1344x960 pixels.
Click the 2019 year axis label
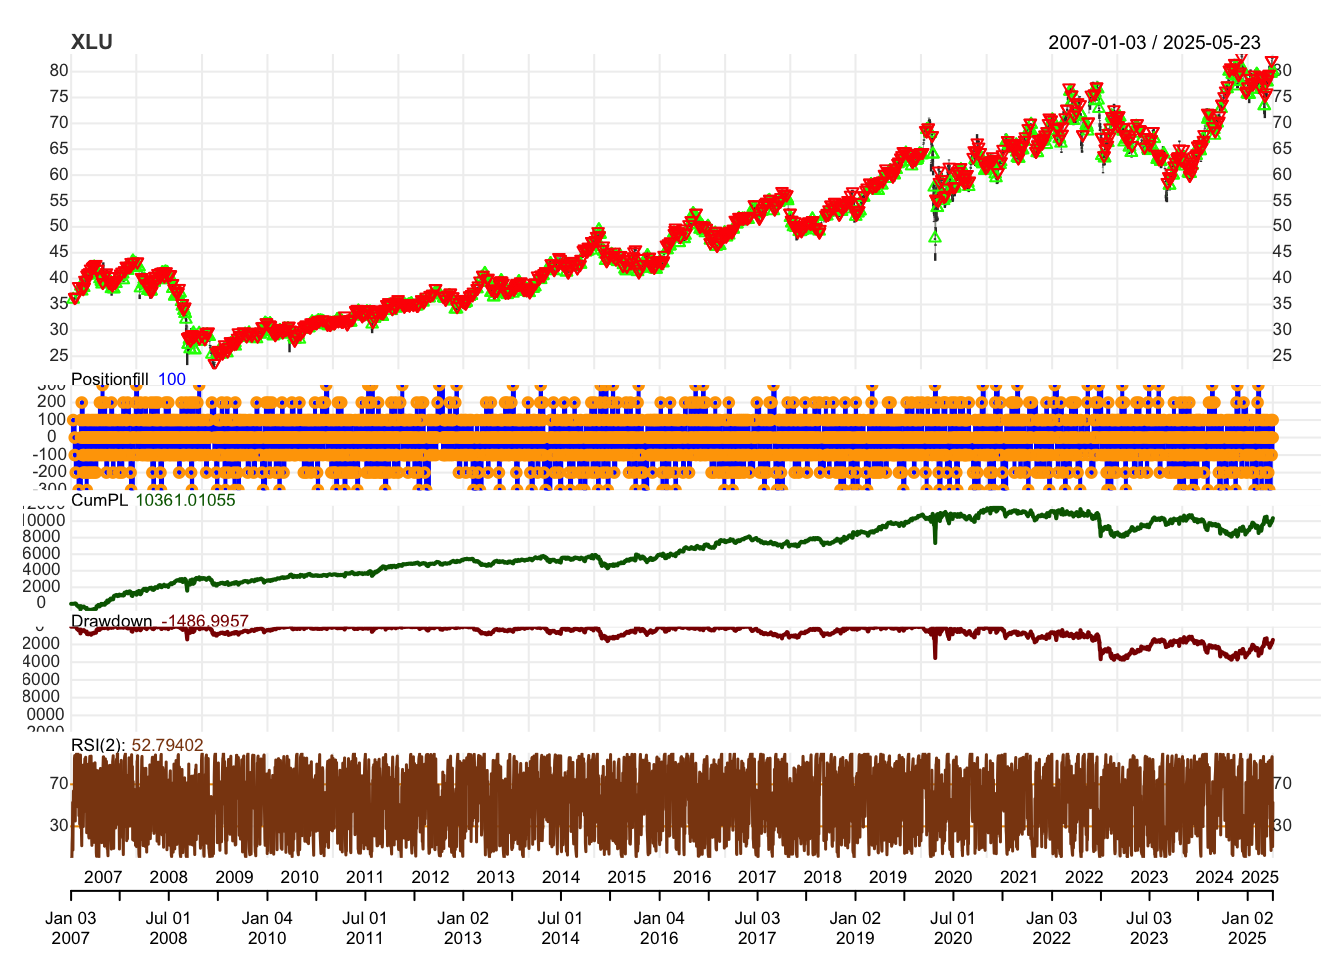888,877
